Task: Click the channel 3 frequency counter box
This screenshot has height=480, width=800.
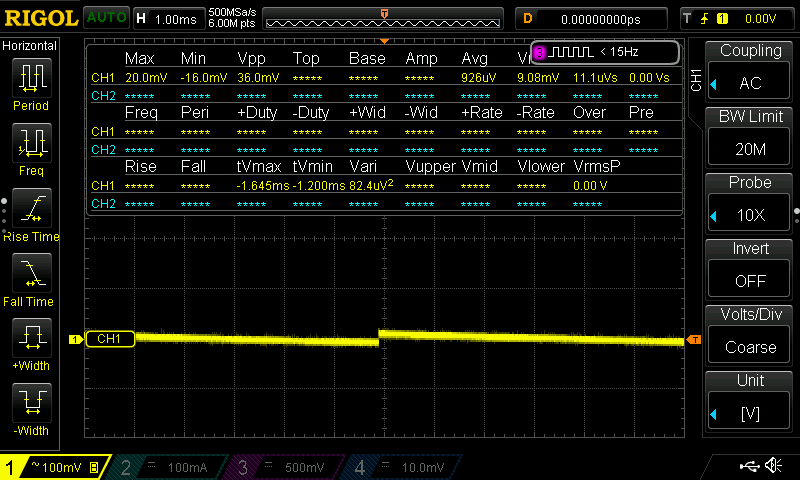Action: point(605,52)
